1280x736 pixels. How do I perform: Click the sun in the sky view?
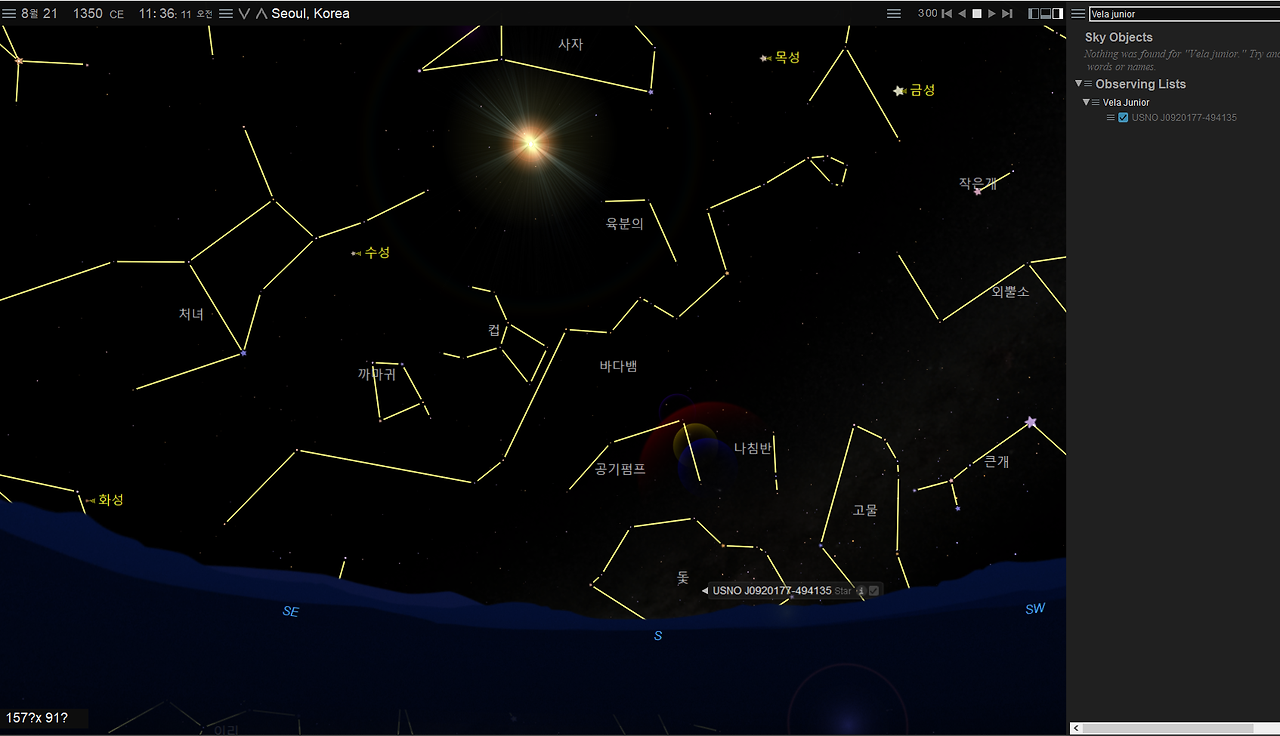[530, 143]
